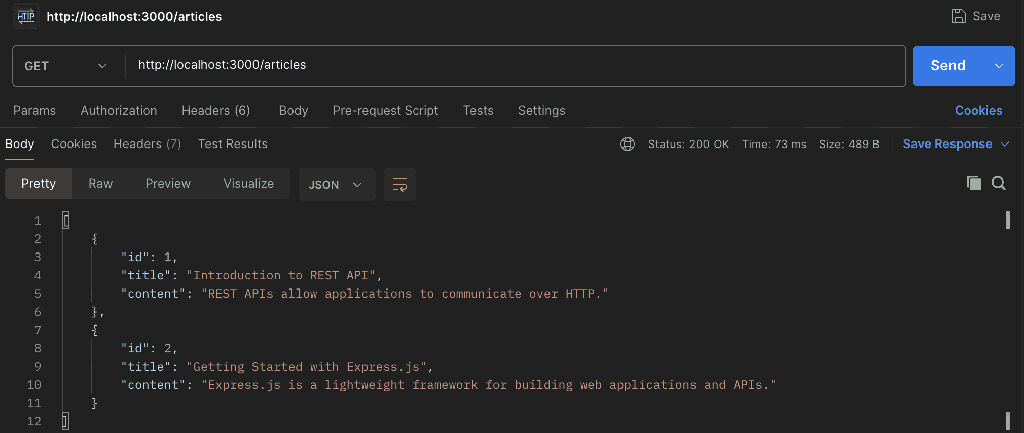Screen dimensions: 1024x433
Task: Click the globe network icon near Status
Action: pyautogui.click(x=627, y=144)
